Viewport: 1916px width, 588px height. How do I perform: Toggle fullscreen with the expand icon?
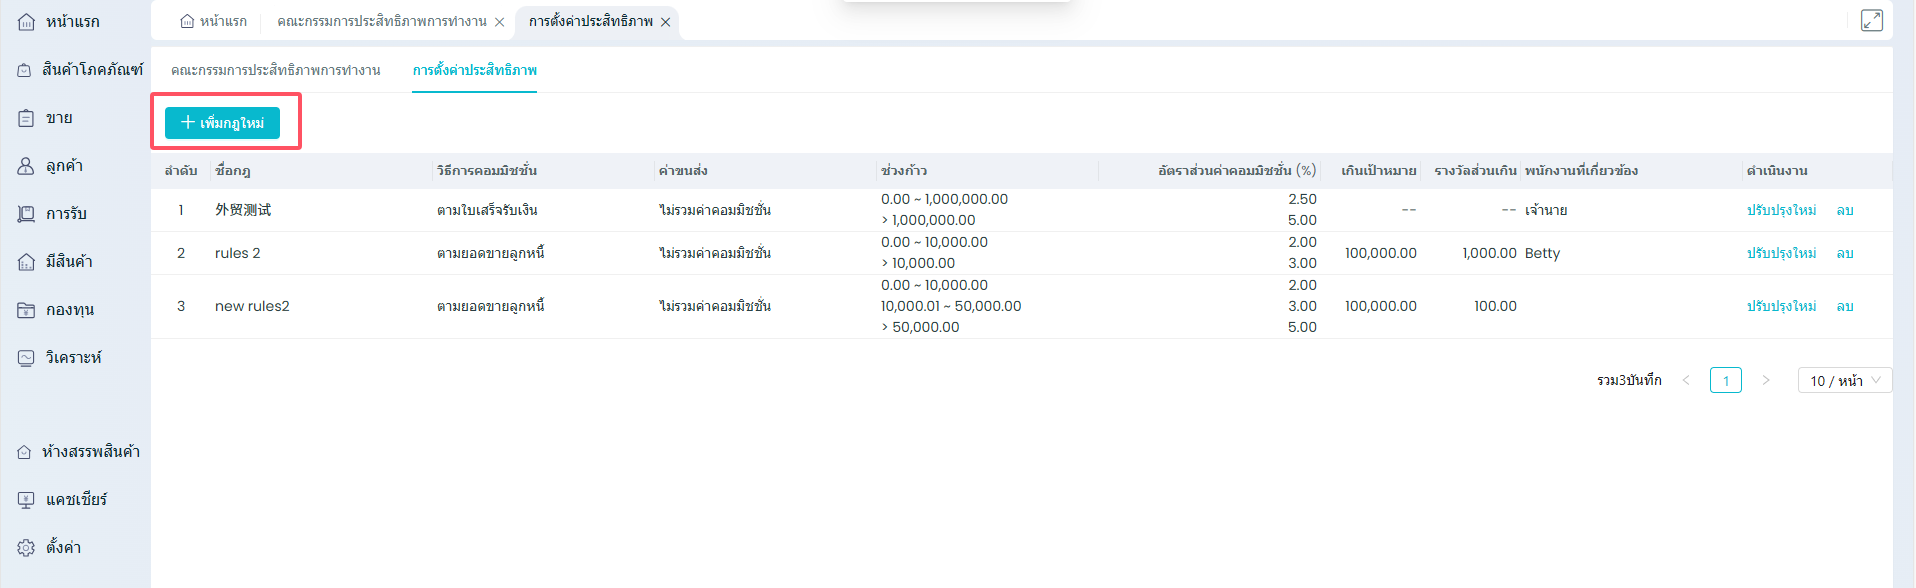click(1871, 20)
